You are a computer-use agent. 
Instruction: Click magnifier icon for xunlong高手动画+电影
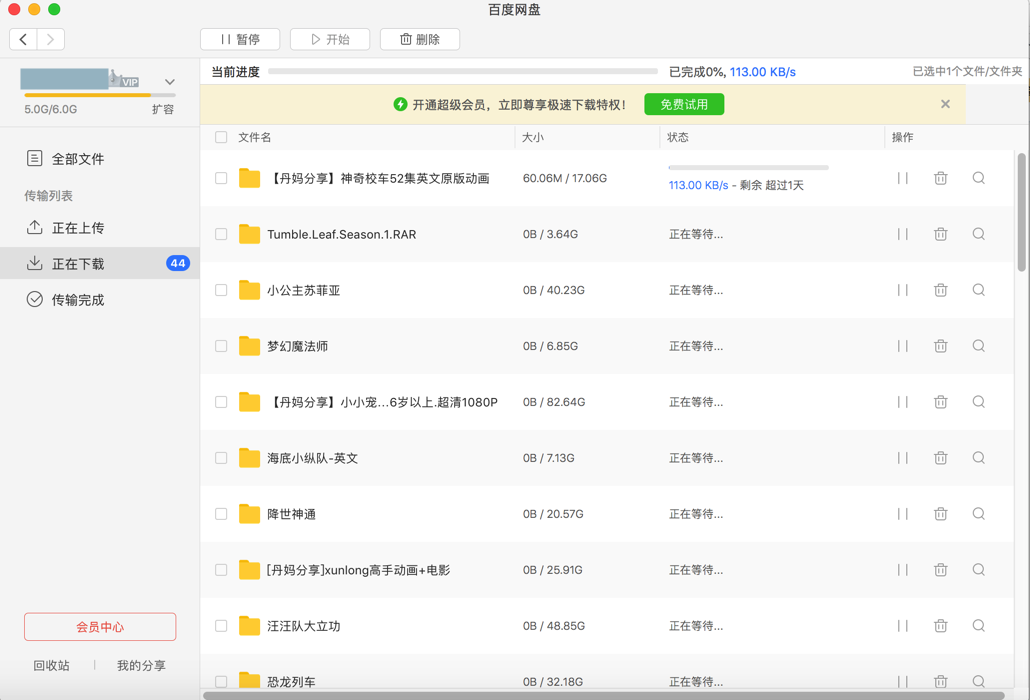click(979, 570)
